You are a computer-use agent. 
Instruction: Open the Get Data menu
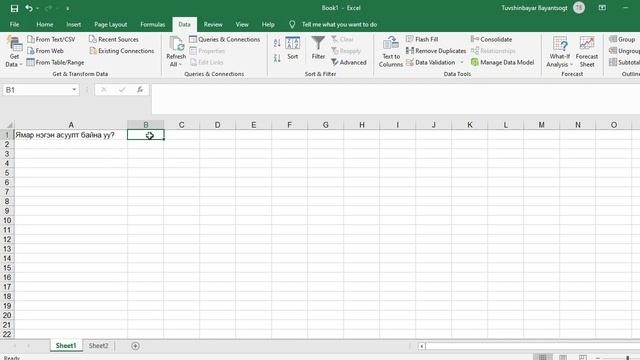[14, 51]
